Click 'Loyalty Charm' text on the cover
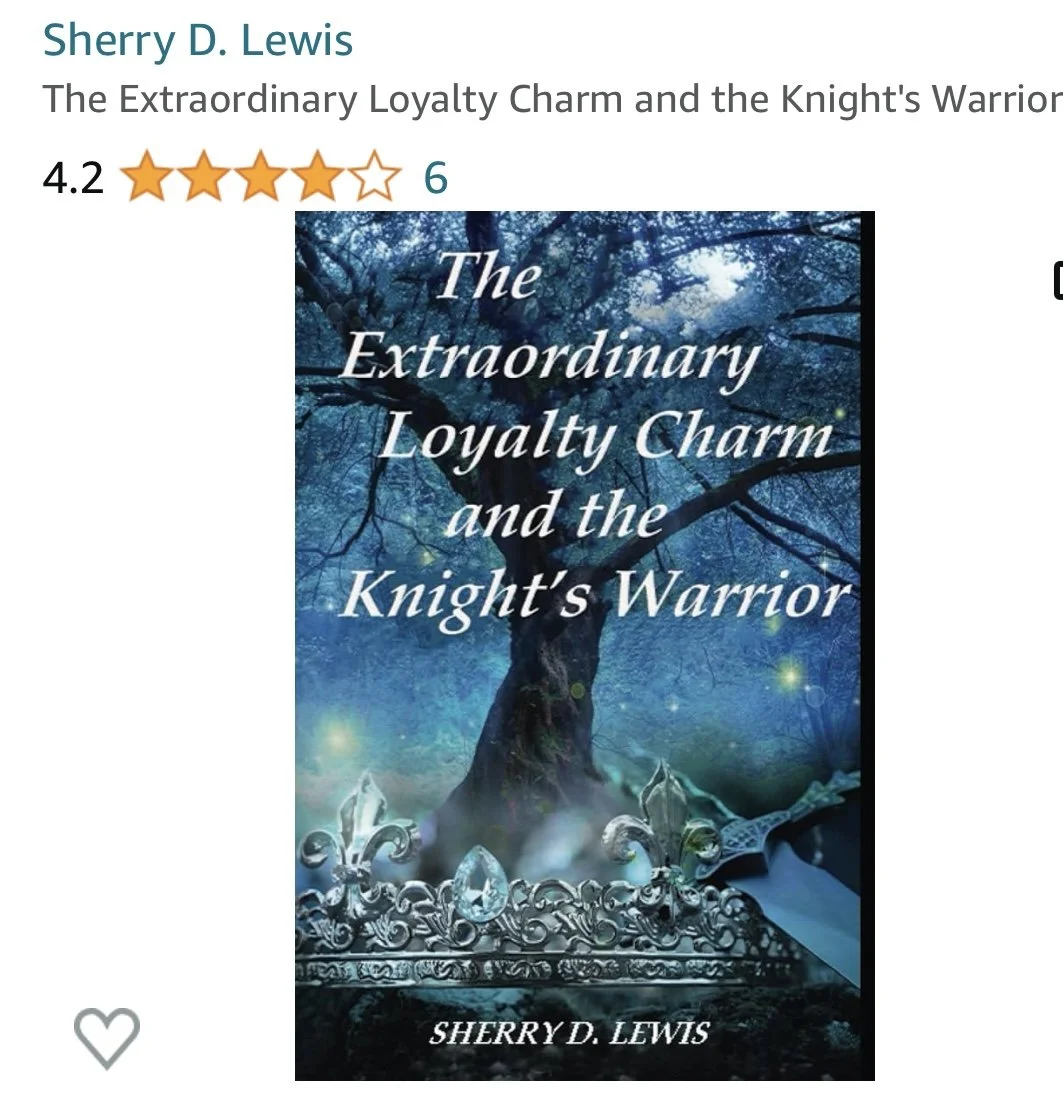 tap(605, 438)
